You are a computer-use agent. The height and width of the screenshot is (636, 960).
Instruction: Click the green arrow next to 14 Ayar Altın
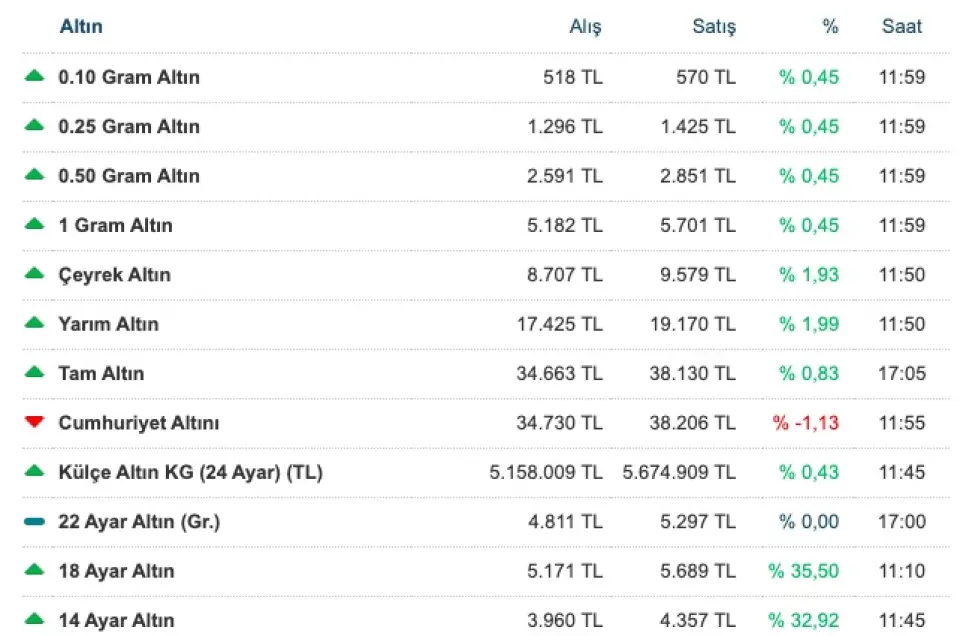click(x=35, y=619)
